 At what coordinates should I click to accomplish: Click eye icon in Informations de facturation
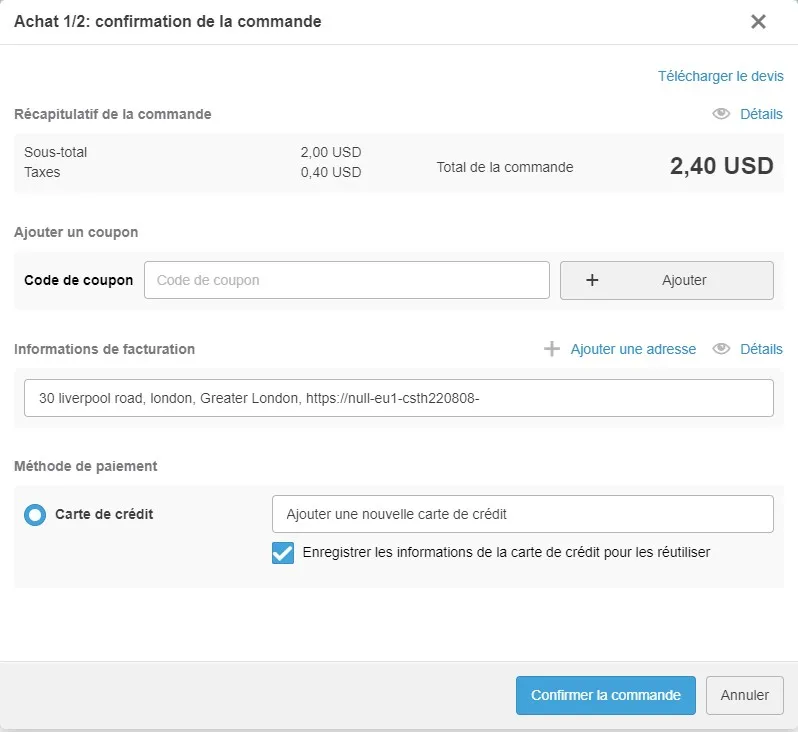tap(721, 349)
